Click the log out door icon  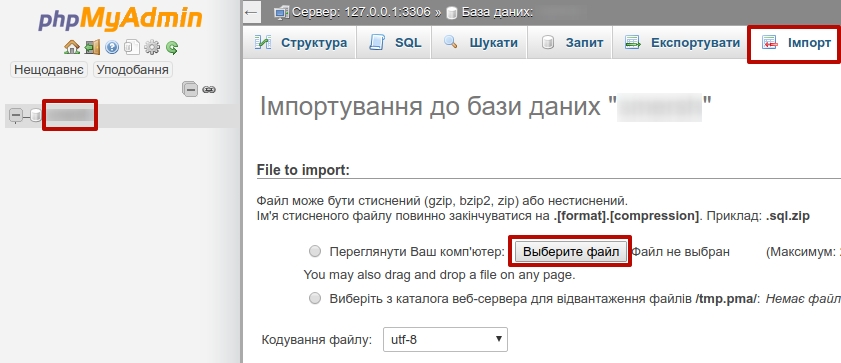point(92,48)
